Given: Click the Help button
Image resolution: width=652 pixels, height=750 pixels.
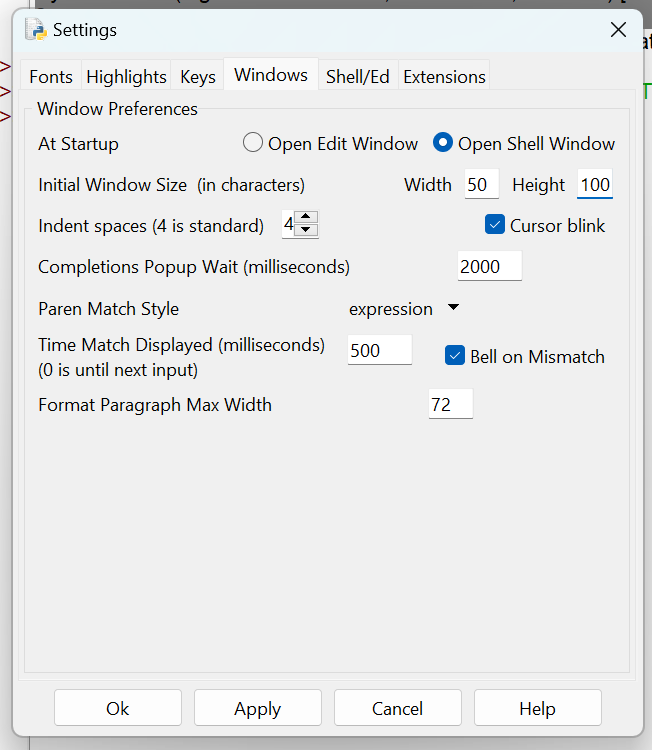Looking at the screenshot, I should point(537,708).
